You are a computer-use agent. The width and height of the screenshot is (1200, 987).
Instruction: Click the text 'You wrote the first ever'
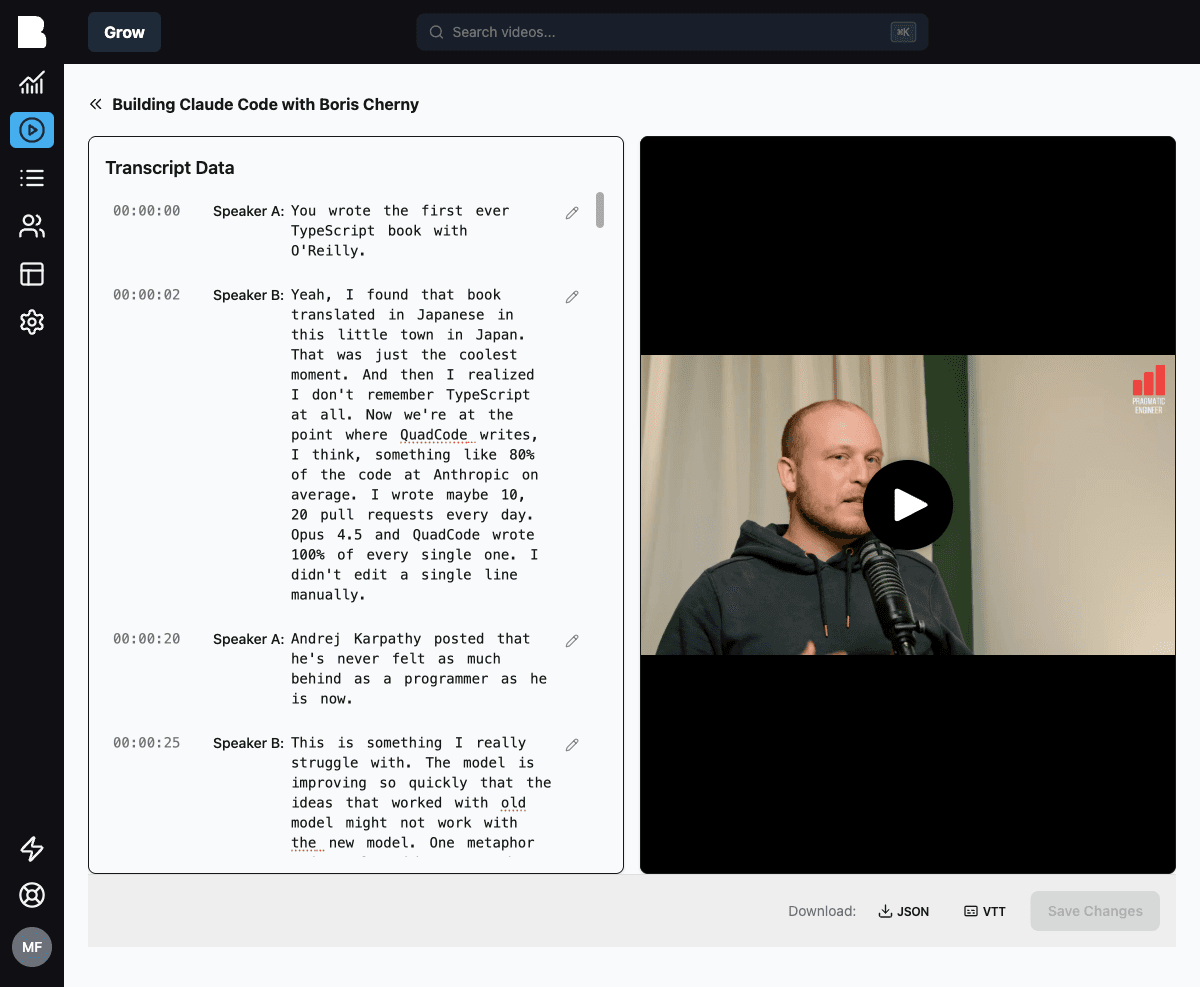pos(400,211)
